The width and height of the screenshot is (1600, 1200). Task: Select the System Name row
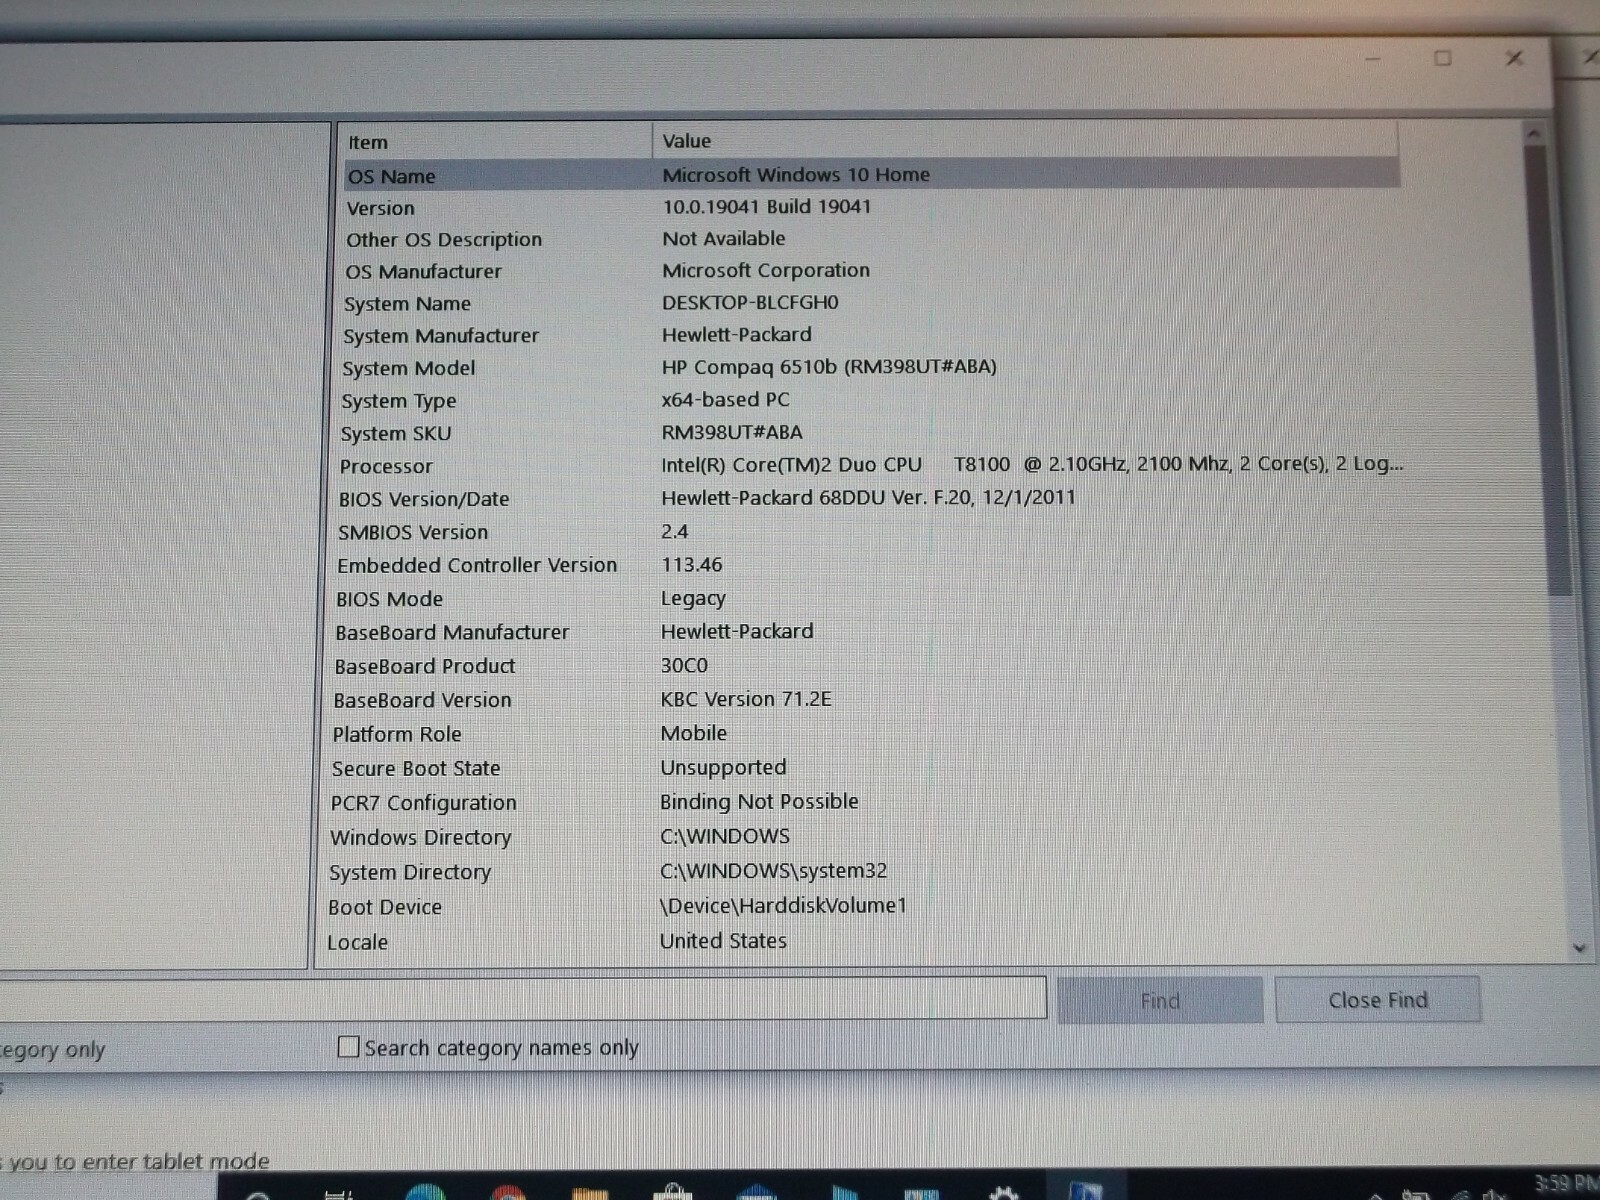871,303
